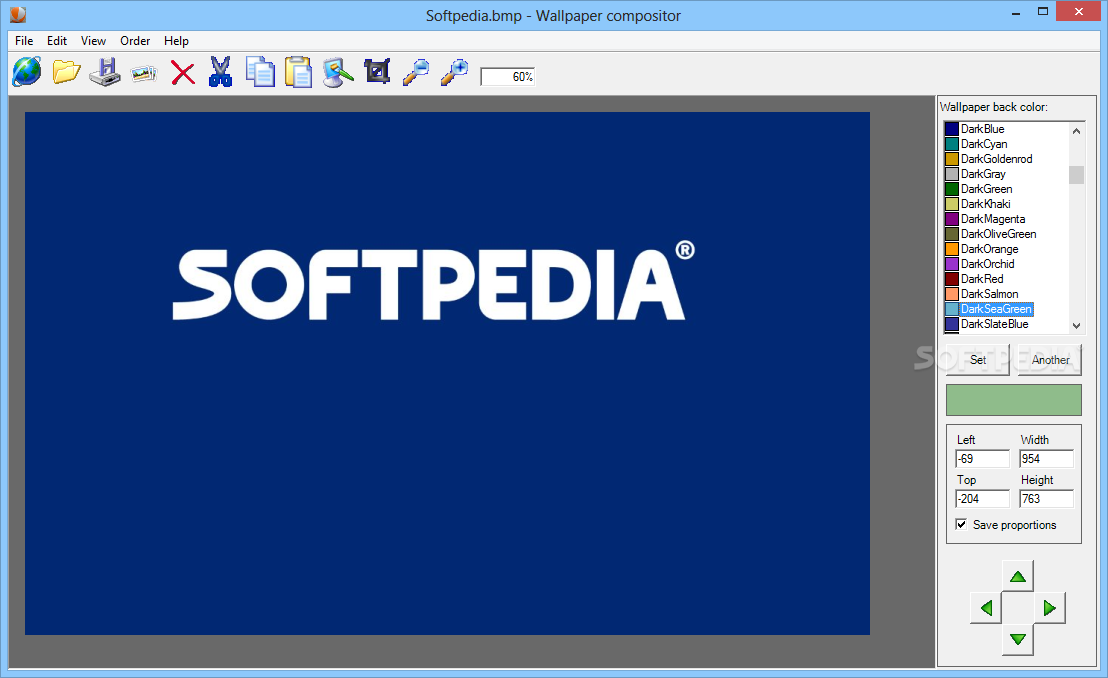Click the Softpedia image on the canvas
The height and width of the screenshot is (678, 1108).
pos(447,373)
